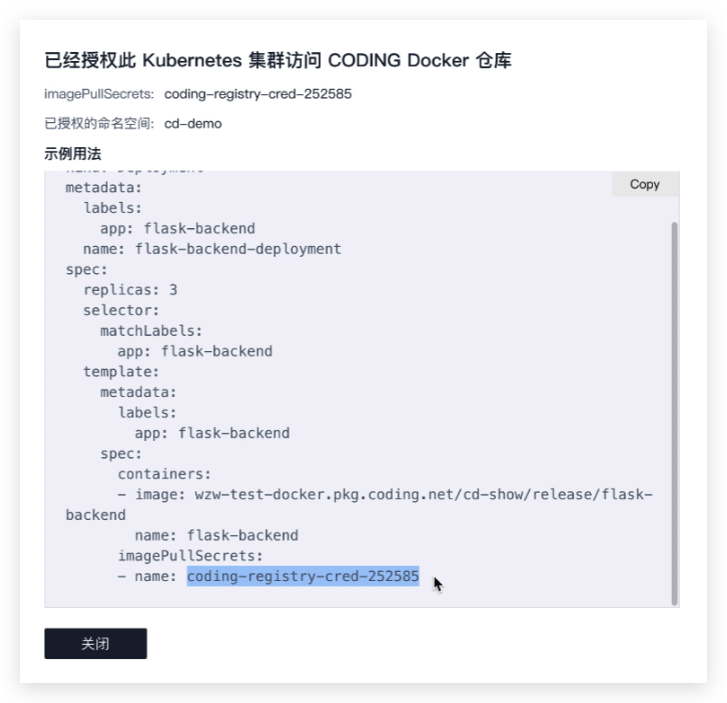Screen dimensions: 727x703
Task: Click the 'replicas: 3' line
Action: pyautogui.click(x=130, y=290)
